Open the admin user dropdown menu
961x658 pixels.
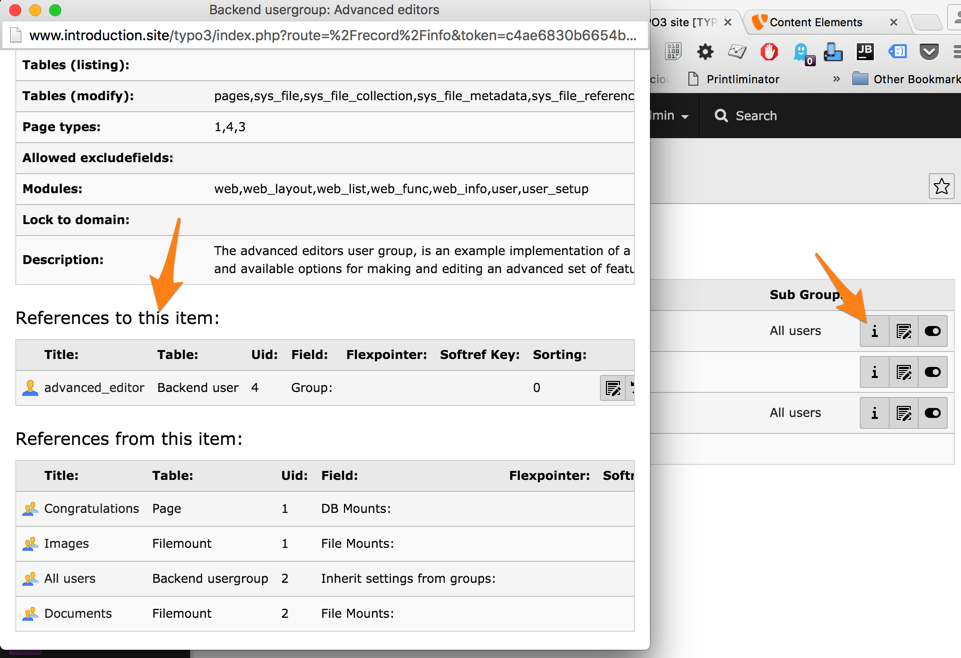pos(670,116)
